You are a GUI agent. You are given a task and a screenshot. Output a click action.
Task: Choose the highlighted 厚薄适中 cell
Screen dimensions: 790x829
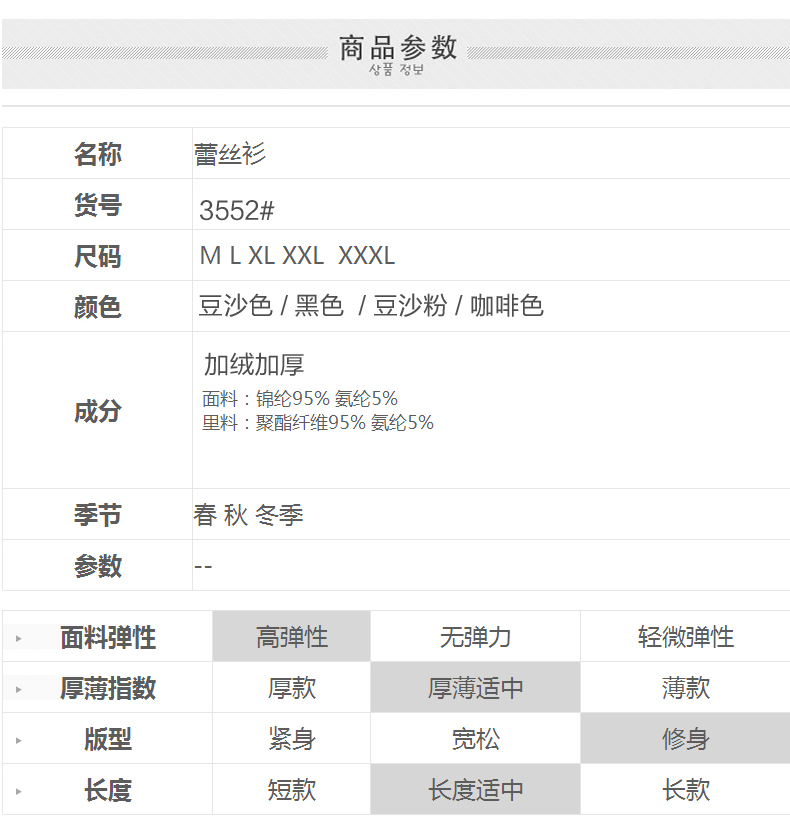(x=475, y=688)
